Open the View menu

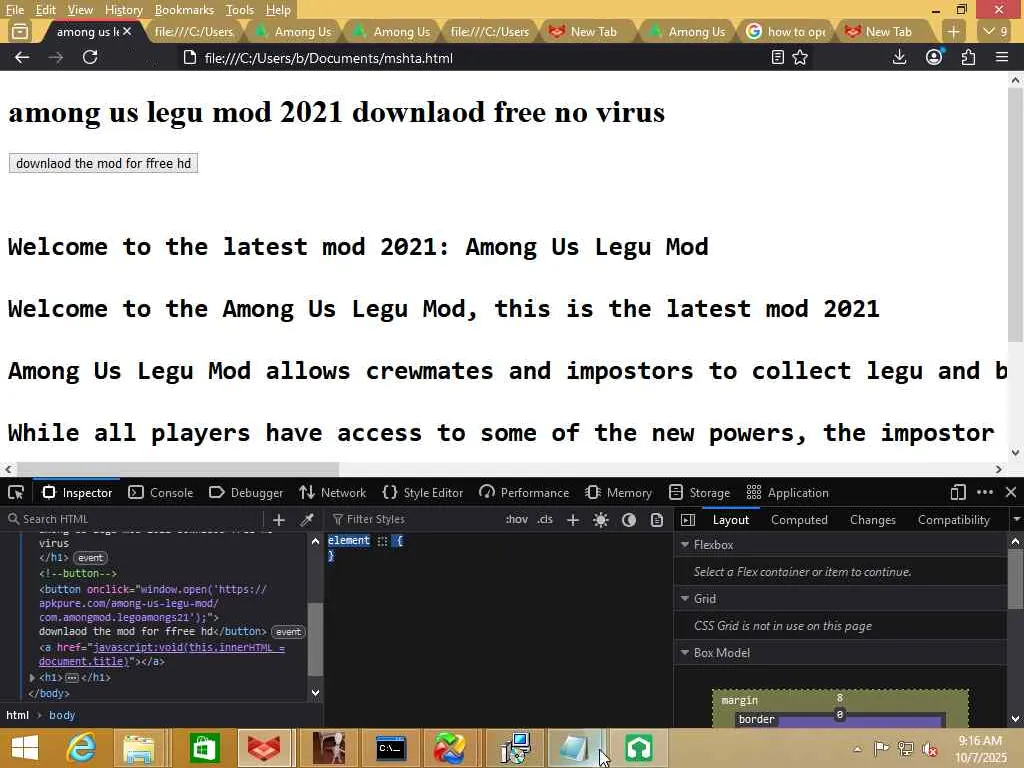pyautogui.click(x=80, y=10)
